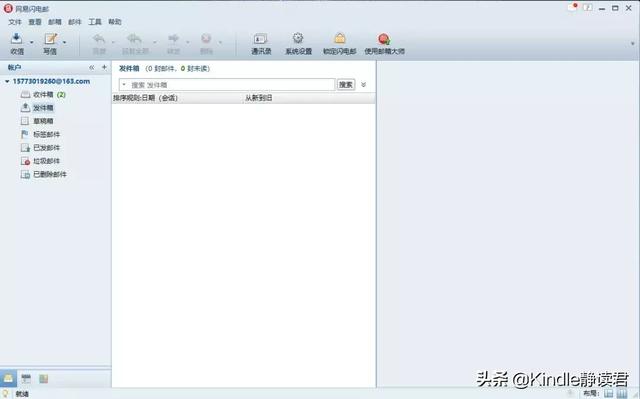The image size is (640, 399).
Task: Open the 文件 menu
Action: [15, 22]
